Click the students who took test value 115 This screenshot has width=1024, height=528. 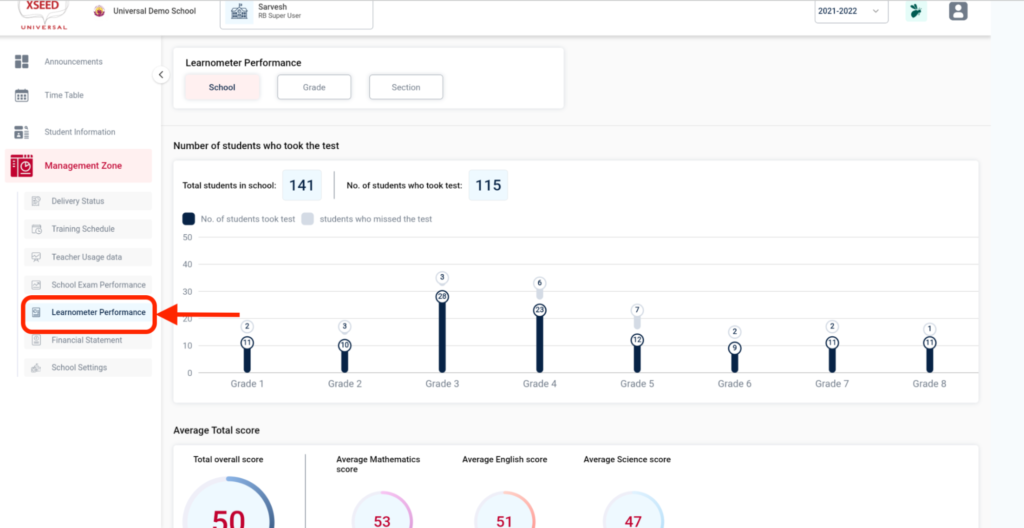(488, 185)
